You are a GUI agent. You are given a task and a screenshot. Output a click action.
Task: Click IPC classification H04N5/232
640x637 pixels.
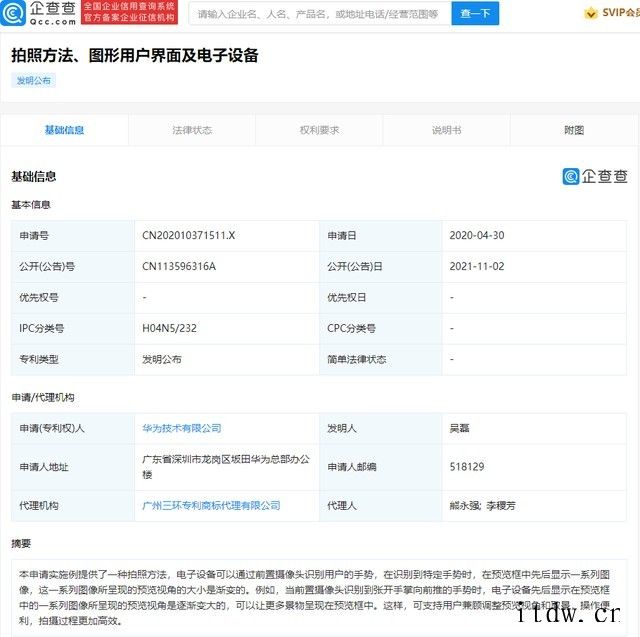pyautogui.click(x=169, y=328)
